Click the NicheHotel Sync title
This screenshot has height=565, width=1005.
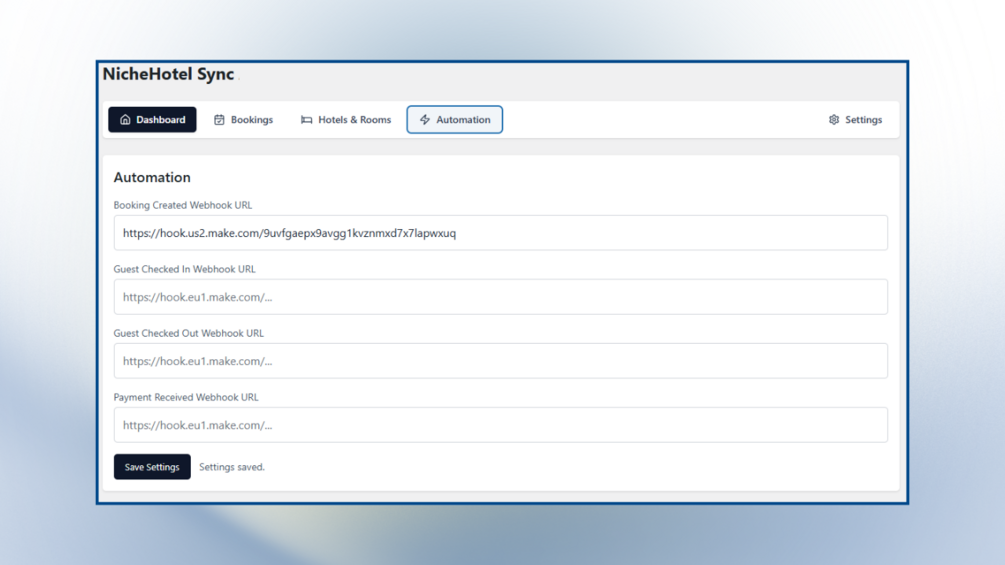coord(169,74)
